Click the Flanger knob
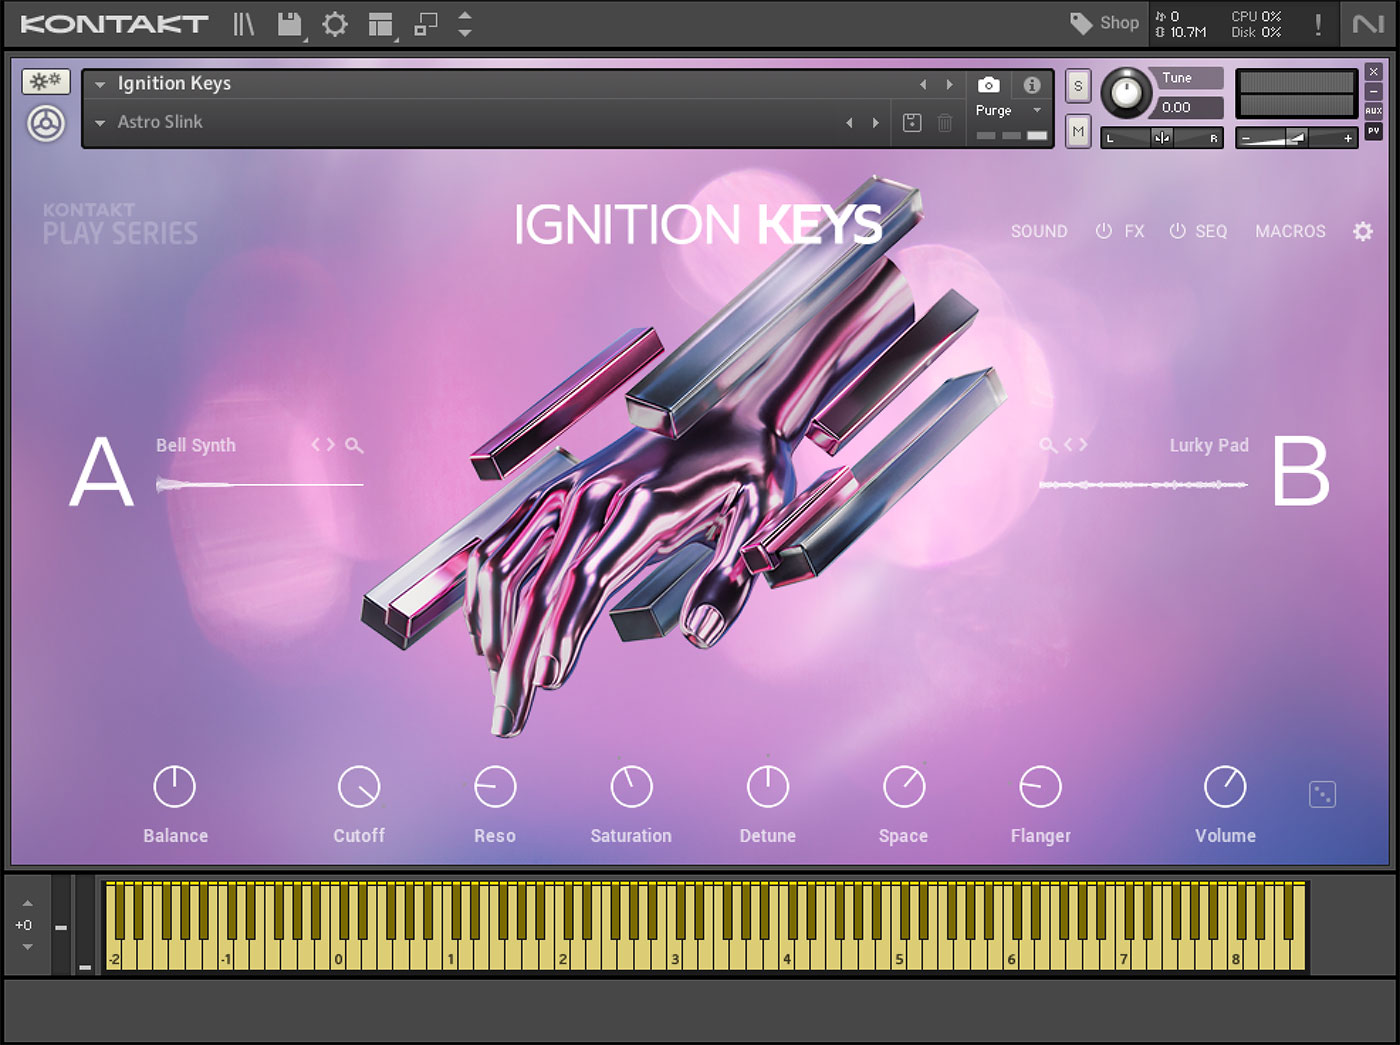The width and height of the screenshot is (1400, 1045). click(1040, 787)
